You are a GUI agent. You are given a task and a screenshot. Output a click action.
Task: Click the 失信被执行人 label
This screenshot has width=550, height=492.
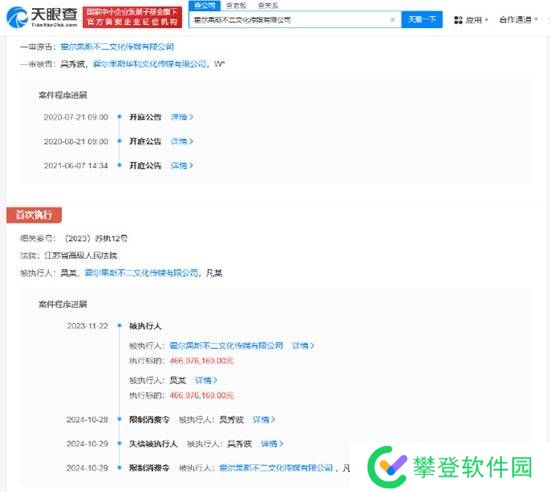point(153,444)
